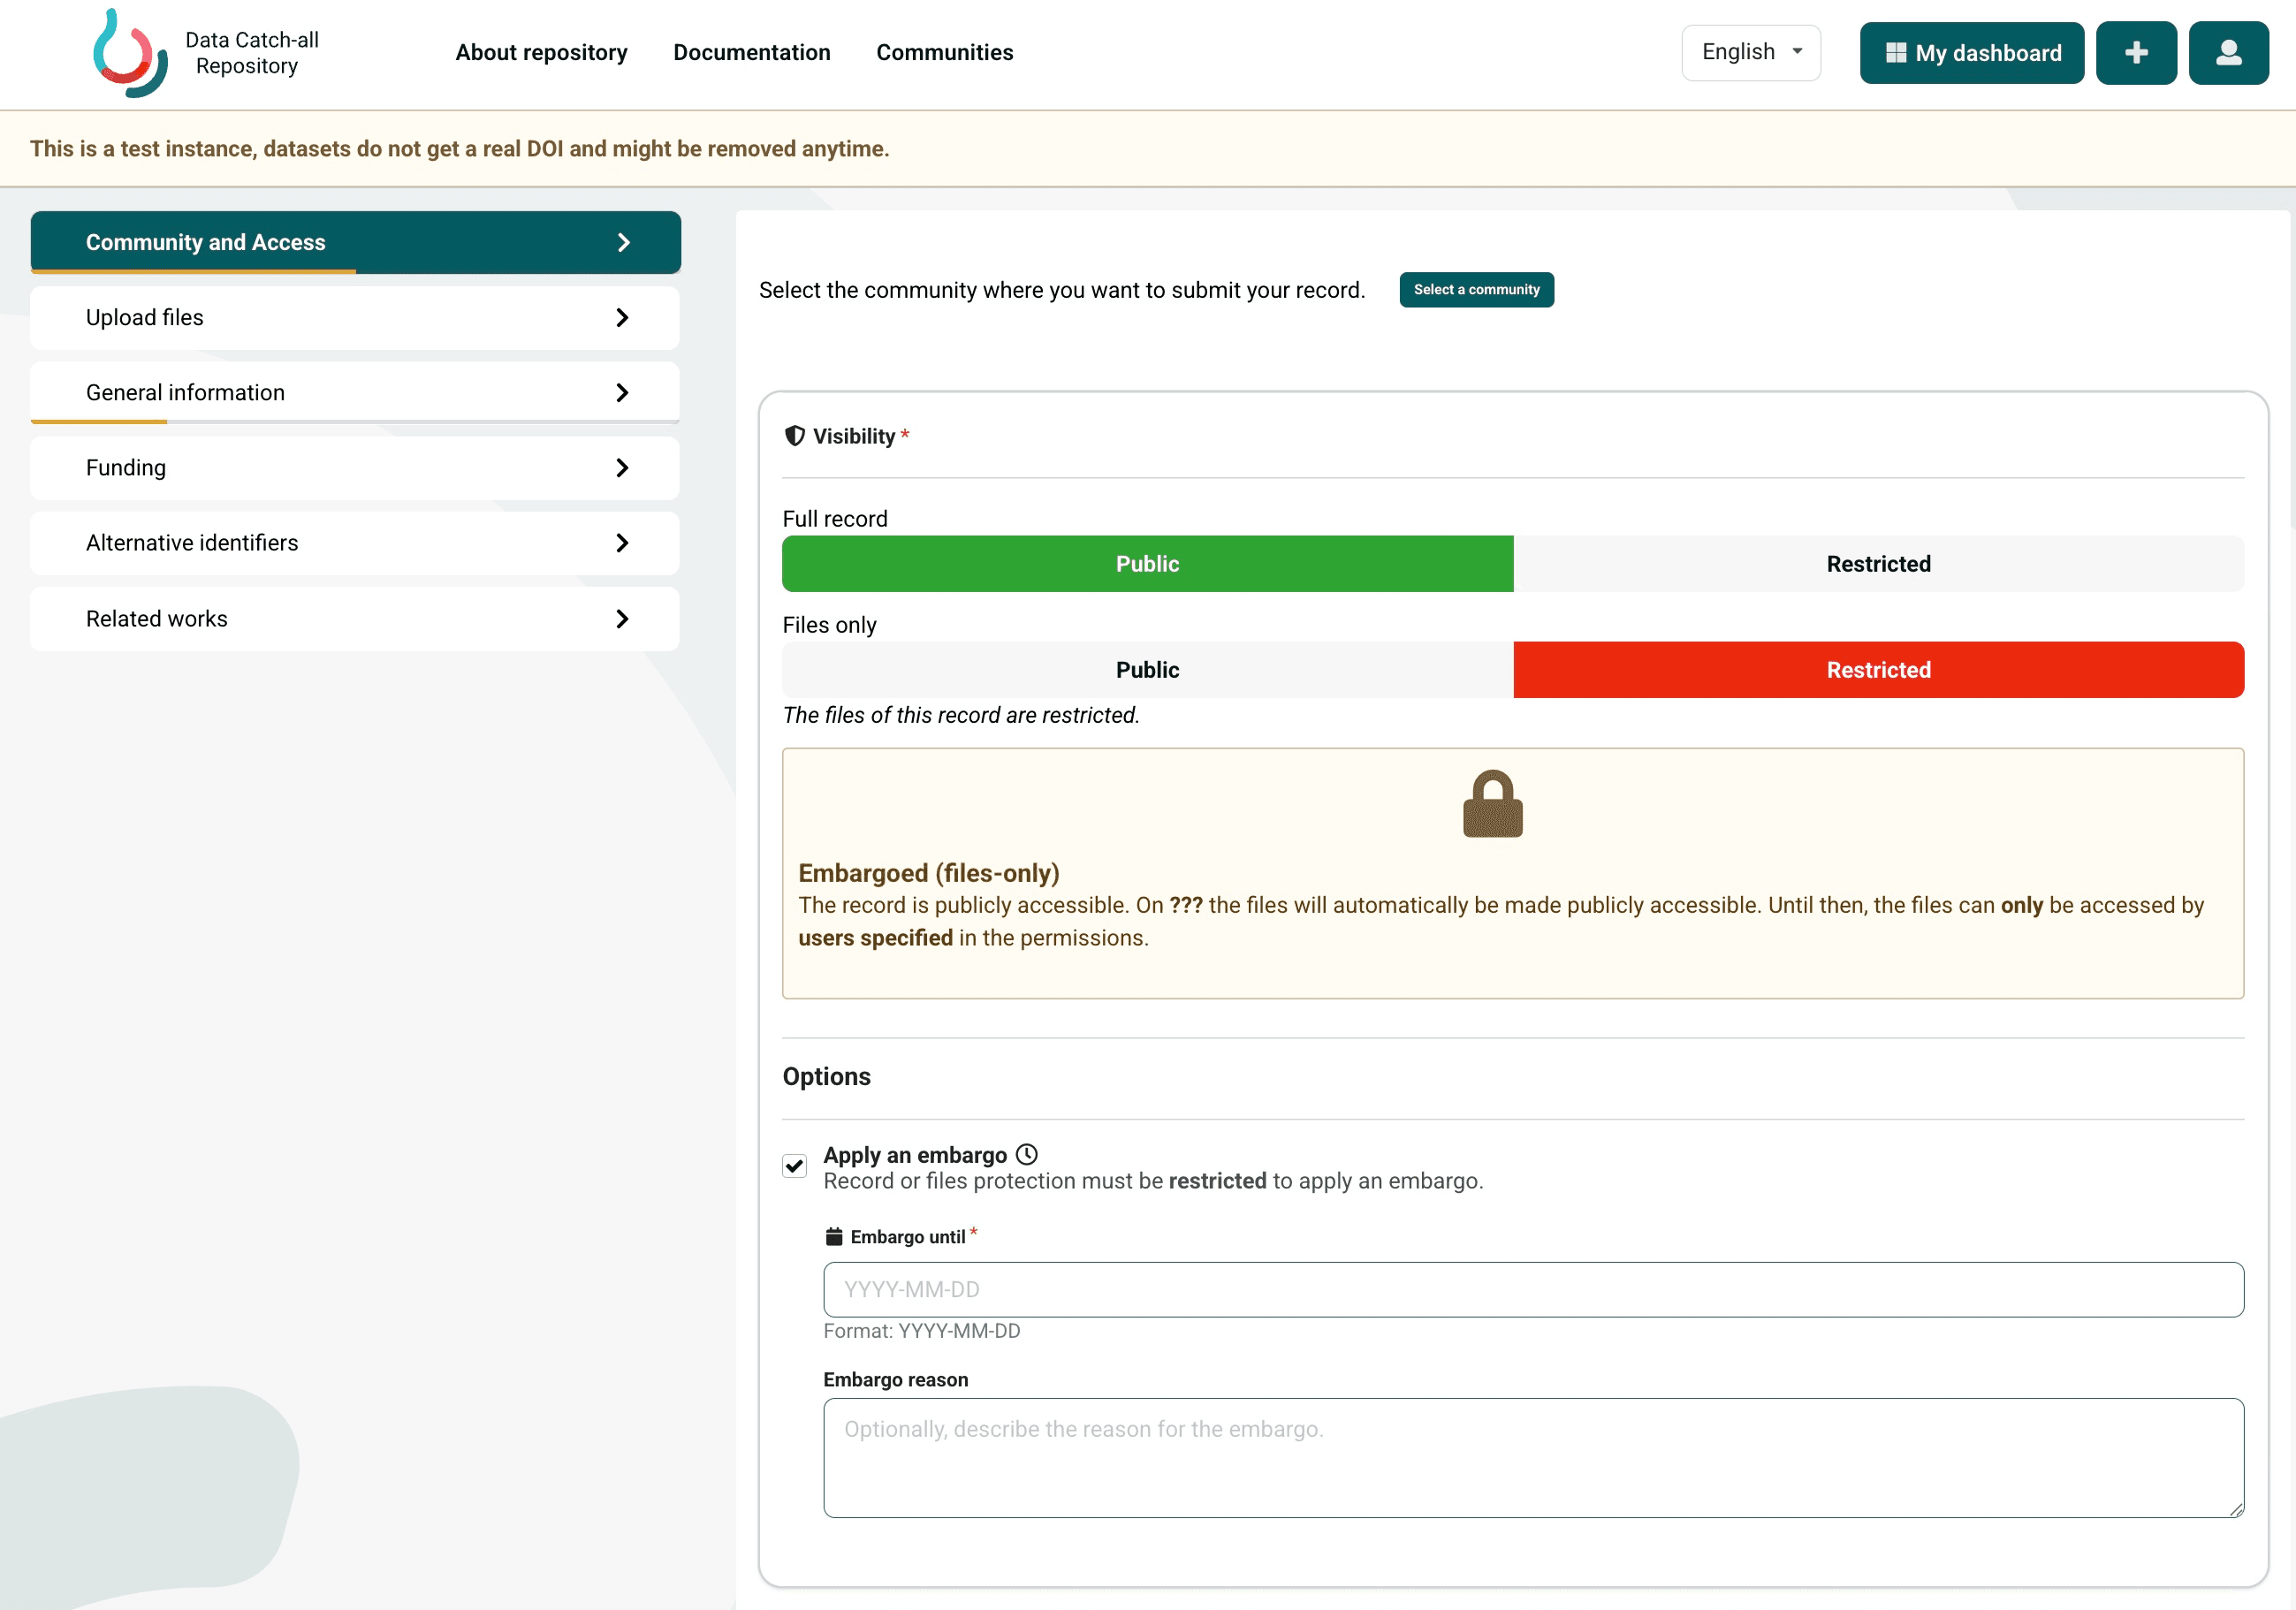Open the Documentation menu item
The image size is (2296, 1610).
752,52
